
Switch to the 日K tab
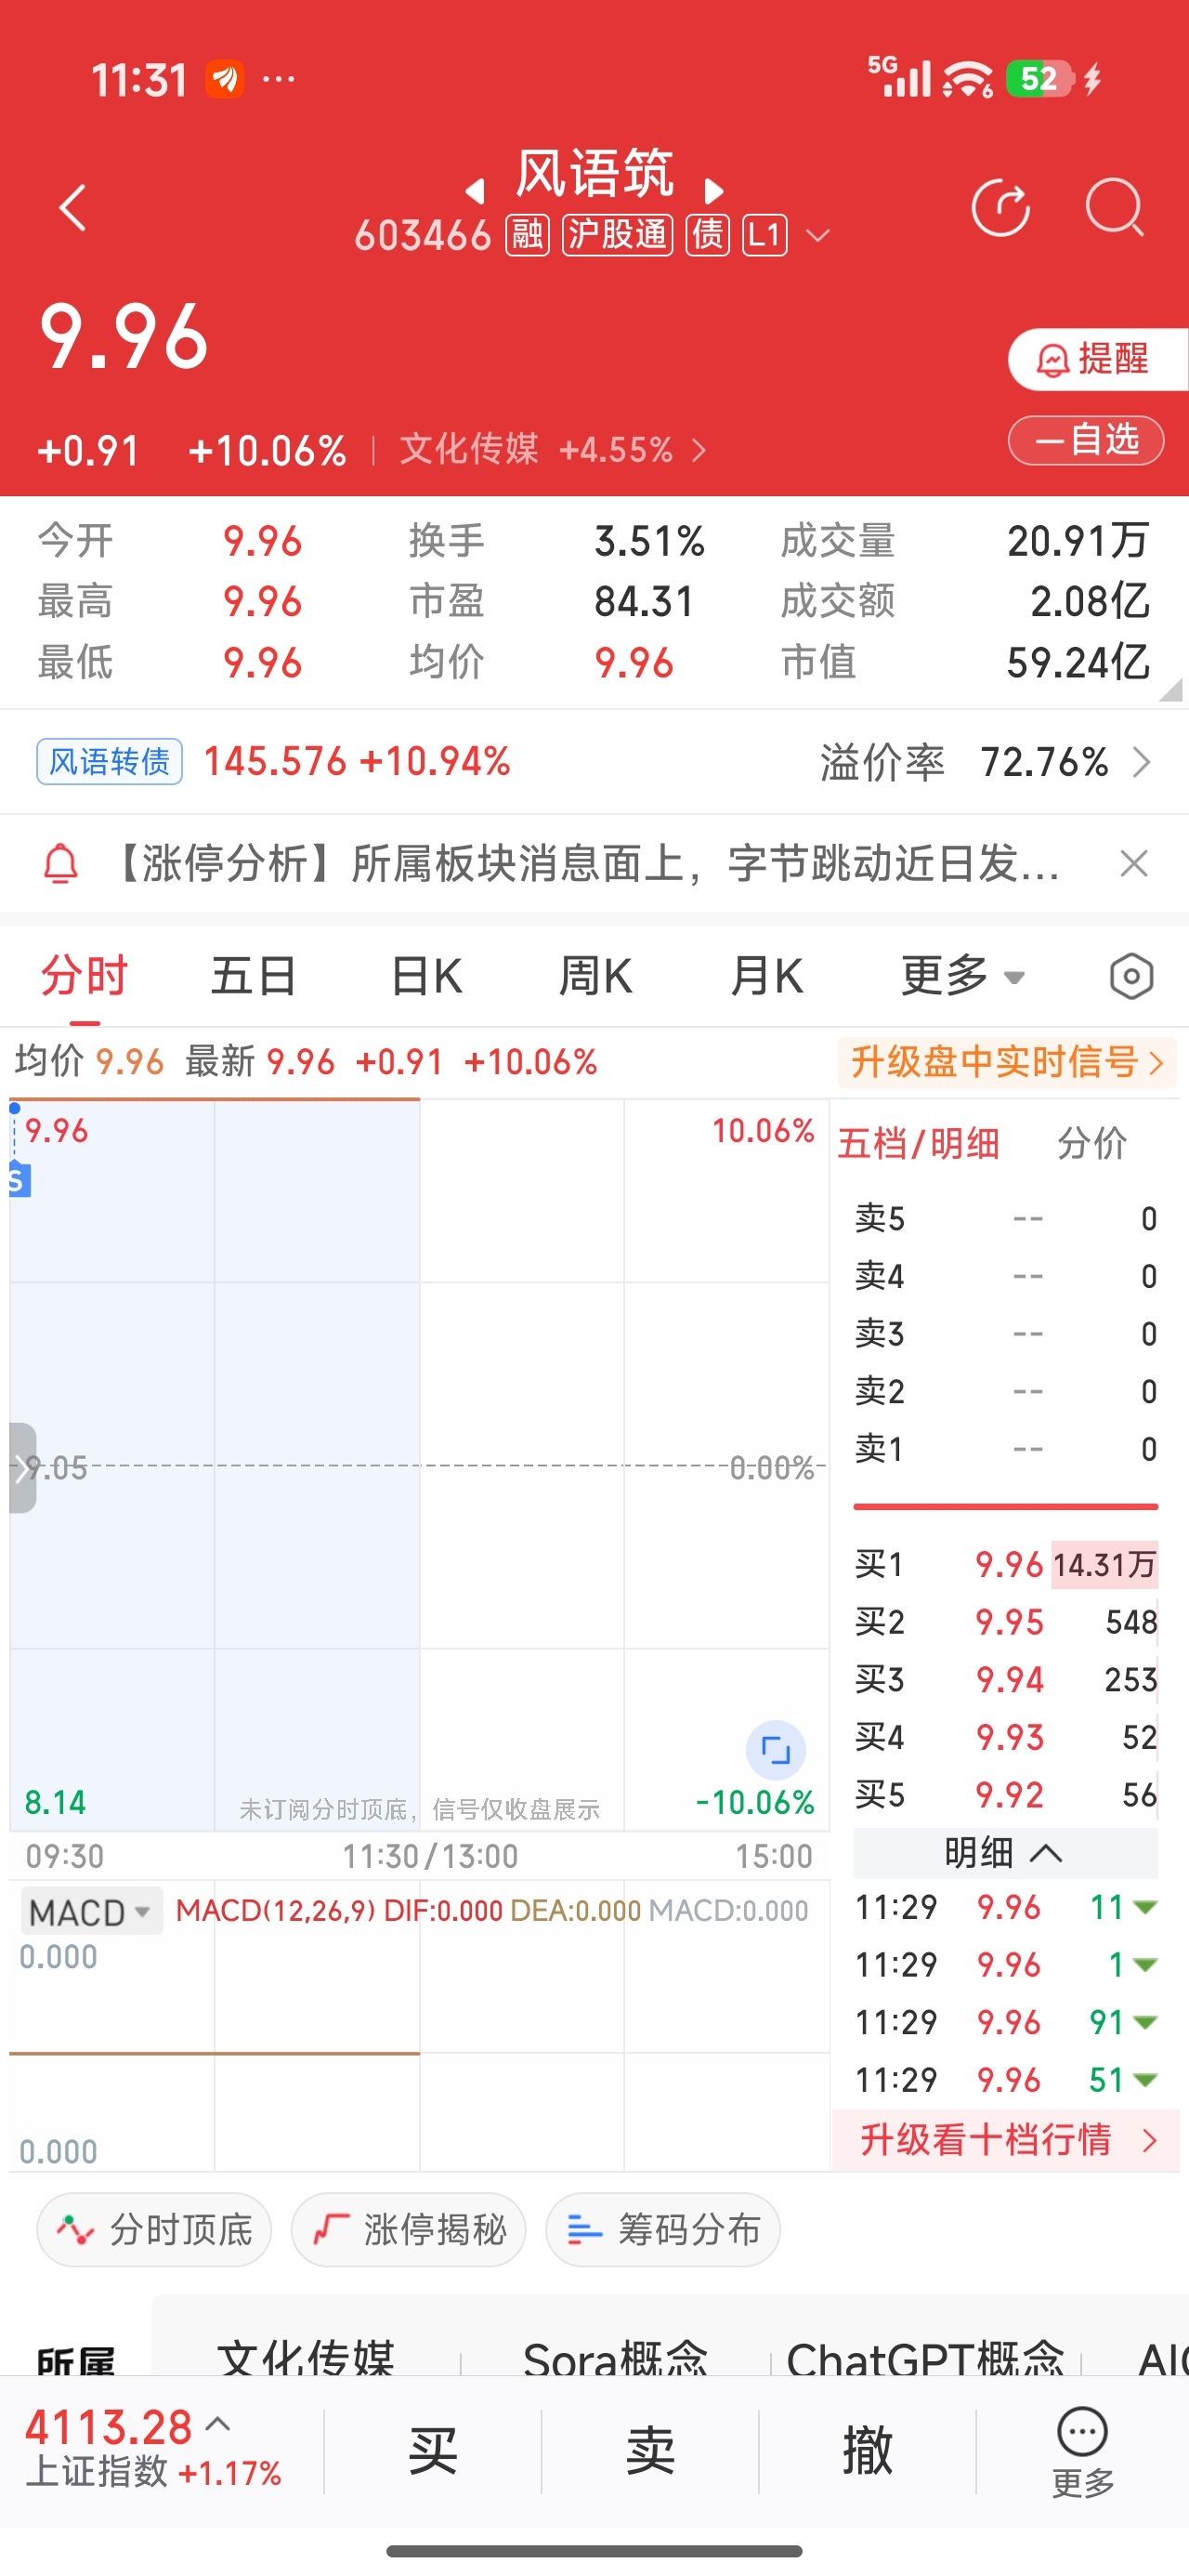pos(426,976)
